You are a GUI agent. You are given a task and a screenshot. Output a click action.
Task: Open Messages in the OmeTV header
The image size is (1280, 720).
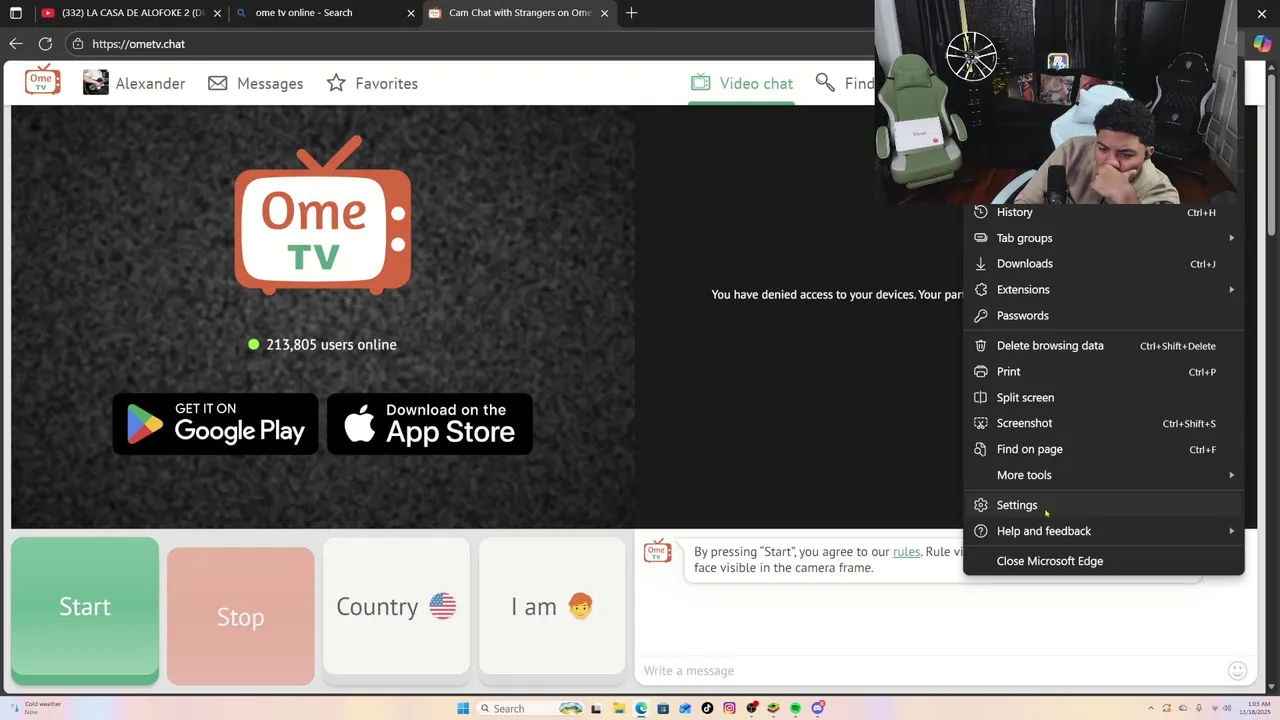[x=255, y=83]
